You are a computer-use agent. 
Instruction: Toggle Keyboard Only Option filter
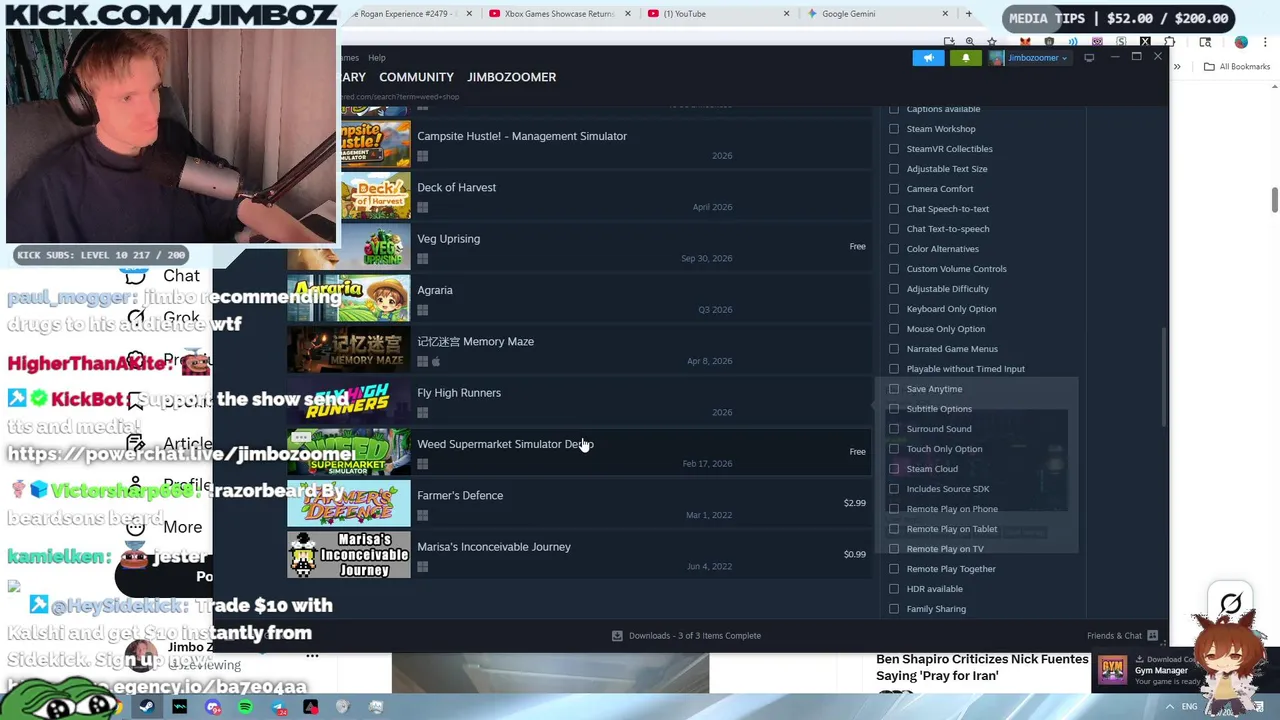click(894, 309)
